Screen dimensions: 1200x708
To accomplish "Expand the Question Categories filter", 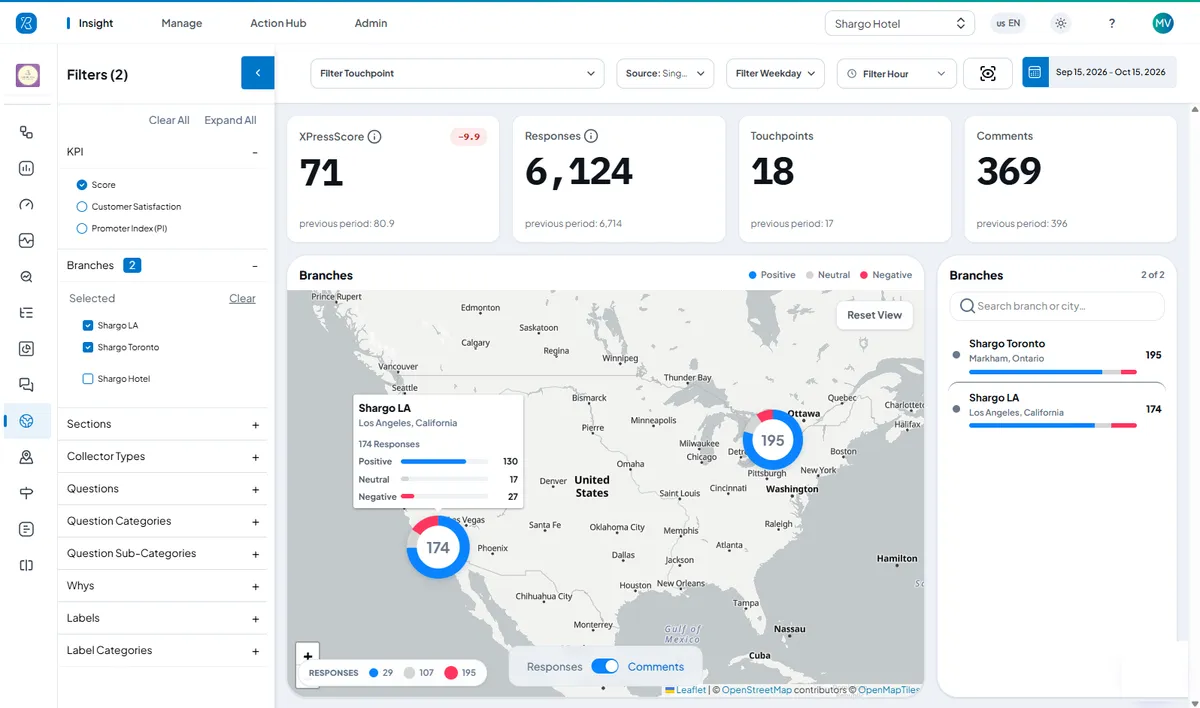I will [255, 522].
